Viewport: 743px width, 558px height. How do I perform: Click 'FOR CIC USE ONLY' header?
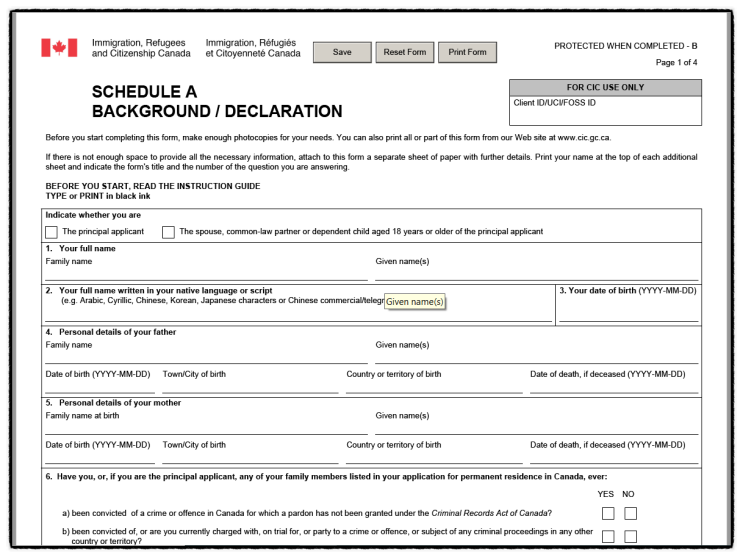pos(605,88)
